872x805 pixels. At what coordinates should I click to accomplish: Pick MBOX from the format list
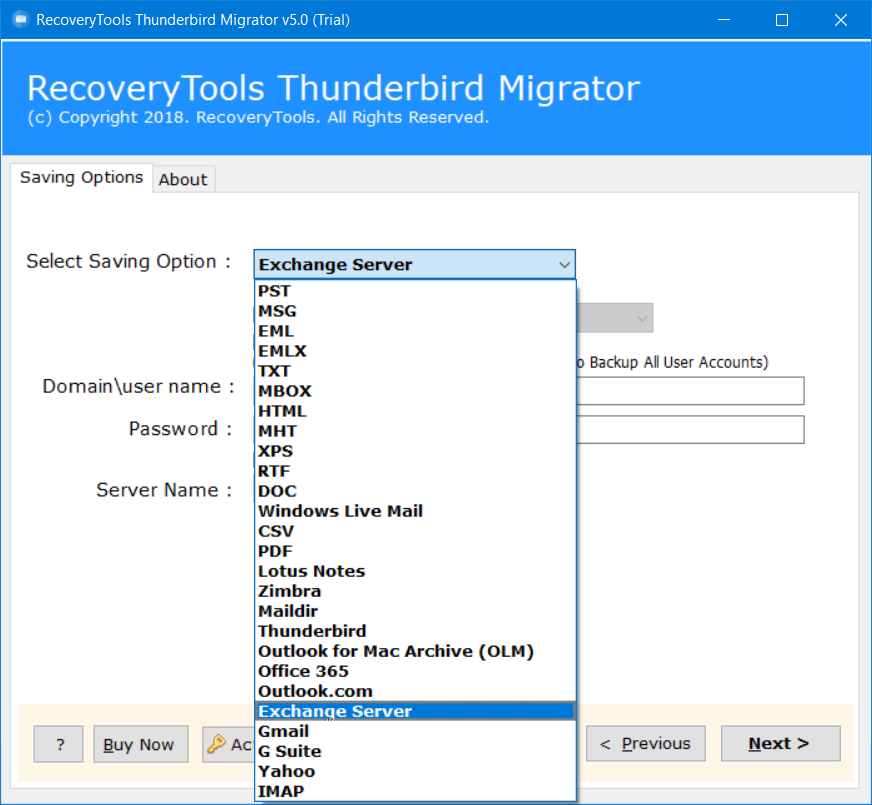[x=415, y=391]
